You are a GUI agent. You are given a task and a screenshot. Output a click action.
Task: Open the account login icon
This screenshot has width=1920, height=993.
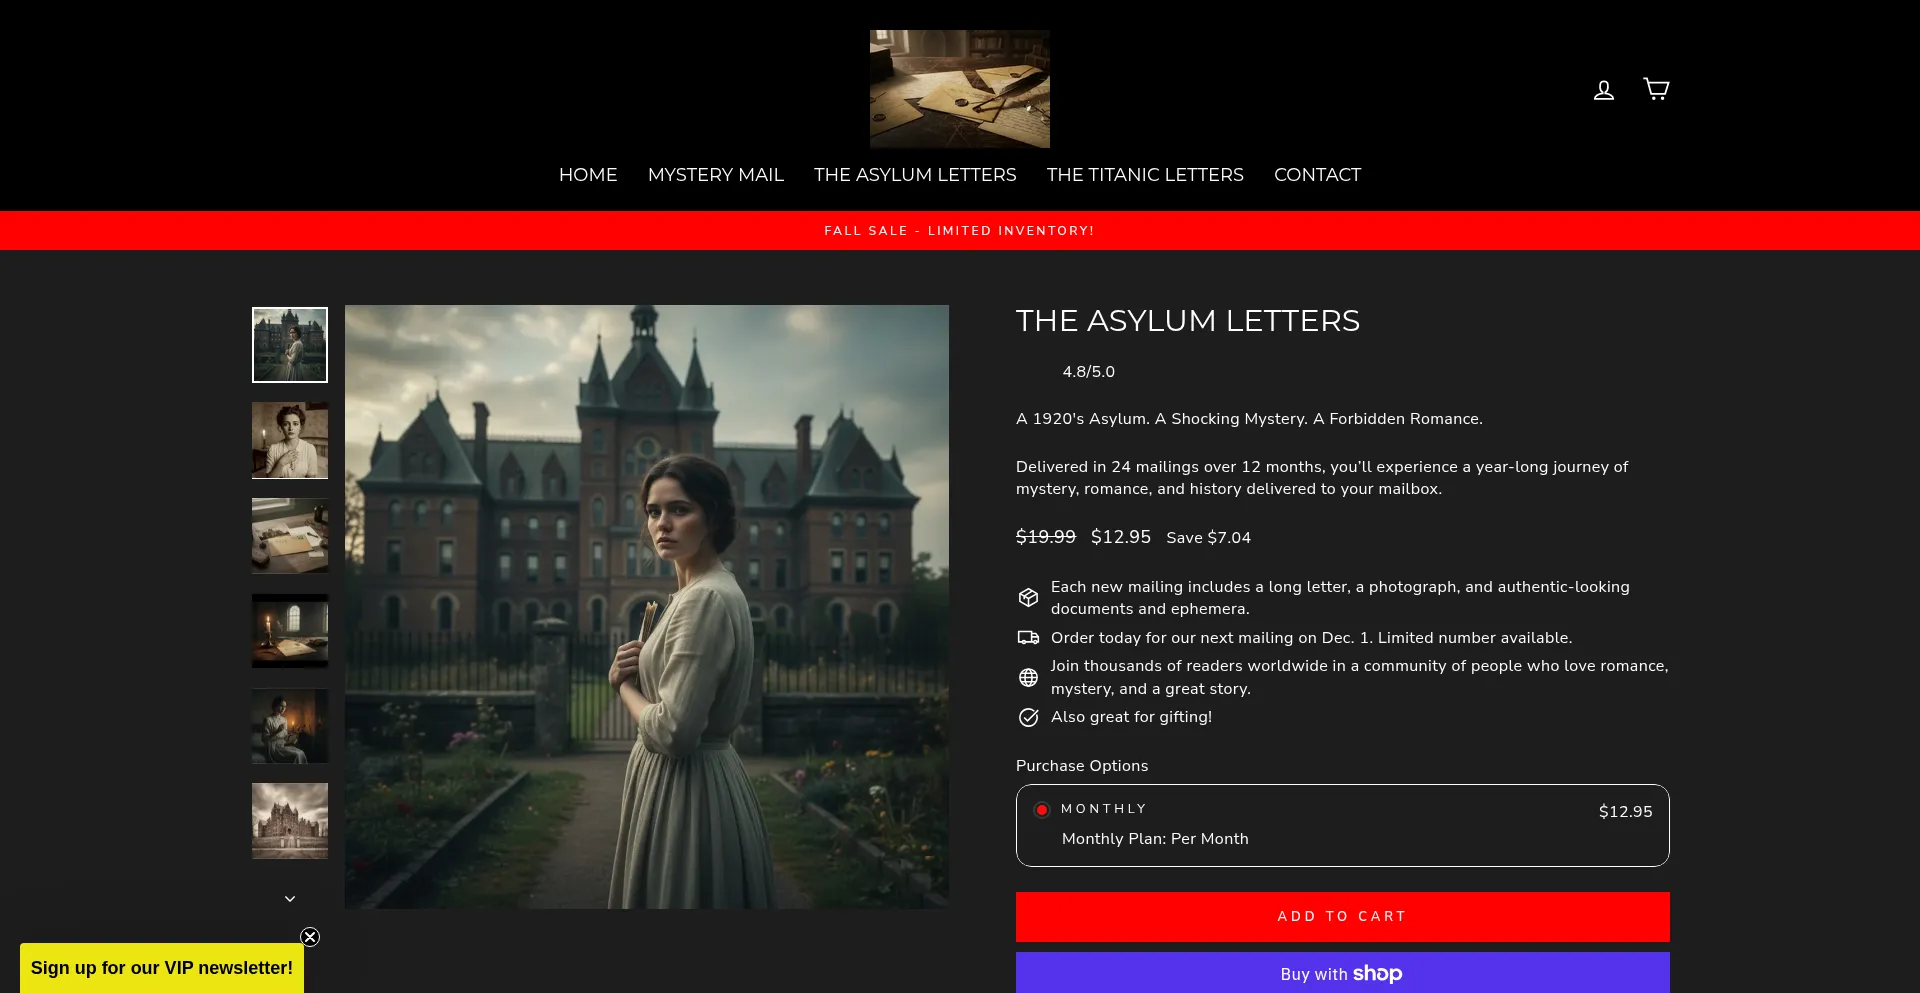click(x=1604, y=90)
